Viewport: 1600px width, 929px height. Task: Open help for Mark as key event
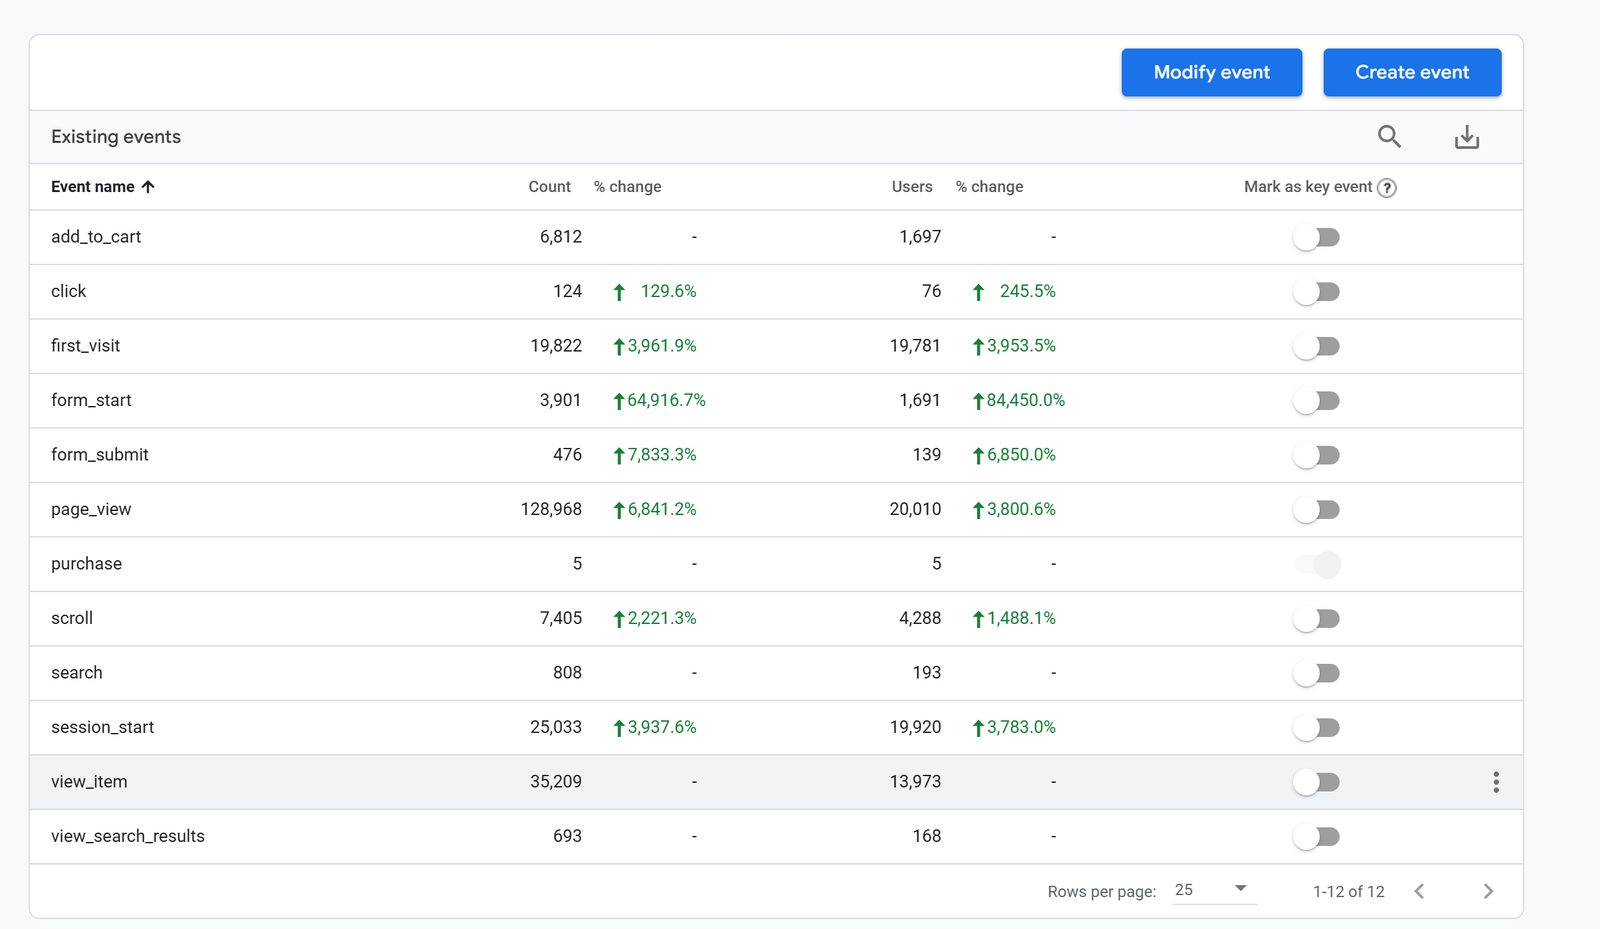[1387, 188]
